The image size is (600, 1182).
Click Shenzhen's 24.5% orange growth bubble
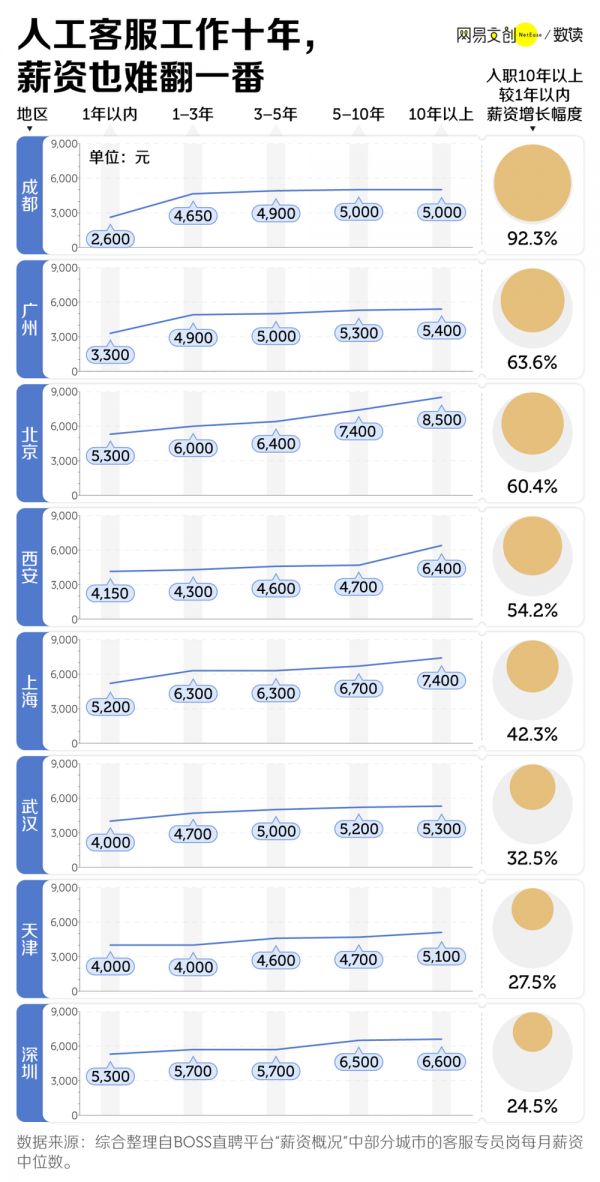[x=532, y=1031]
